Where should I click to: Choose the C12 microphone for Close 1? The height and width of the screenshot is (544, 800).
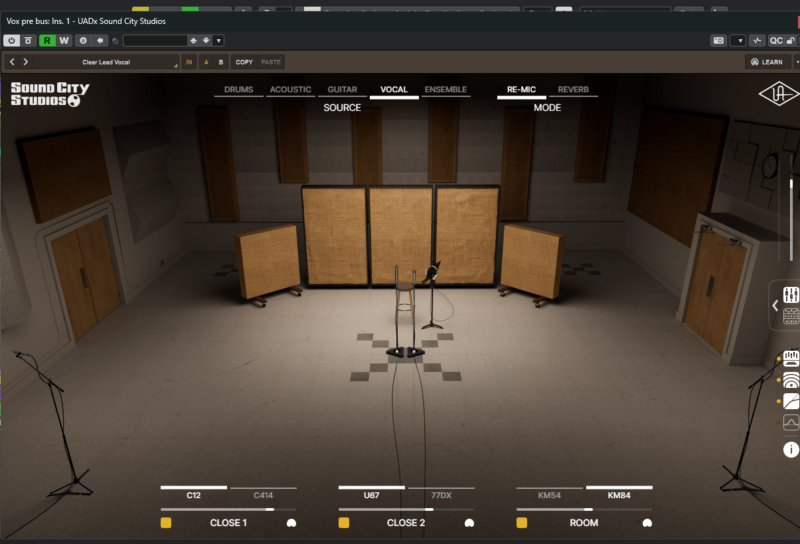pos(193,492)
